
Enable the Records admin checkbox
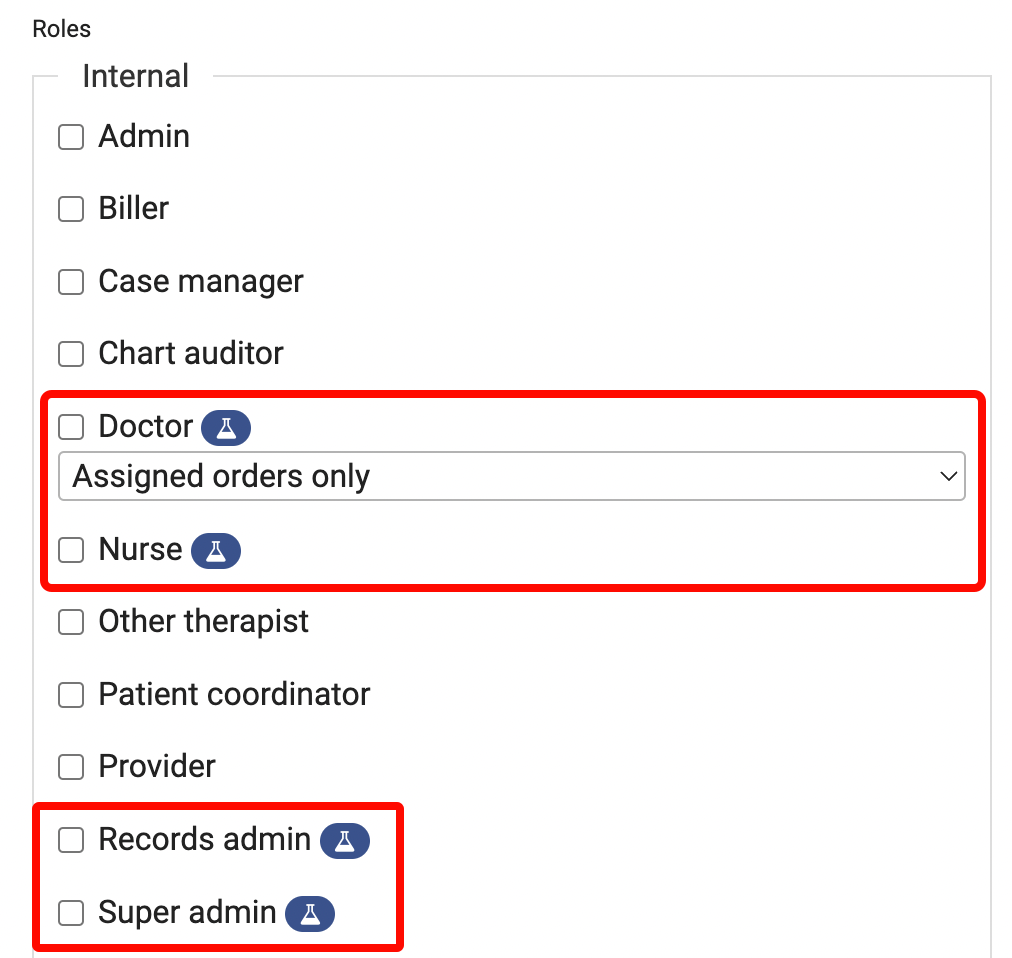pos(71,840)
